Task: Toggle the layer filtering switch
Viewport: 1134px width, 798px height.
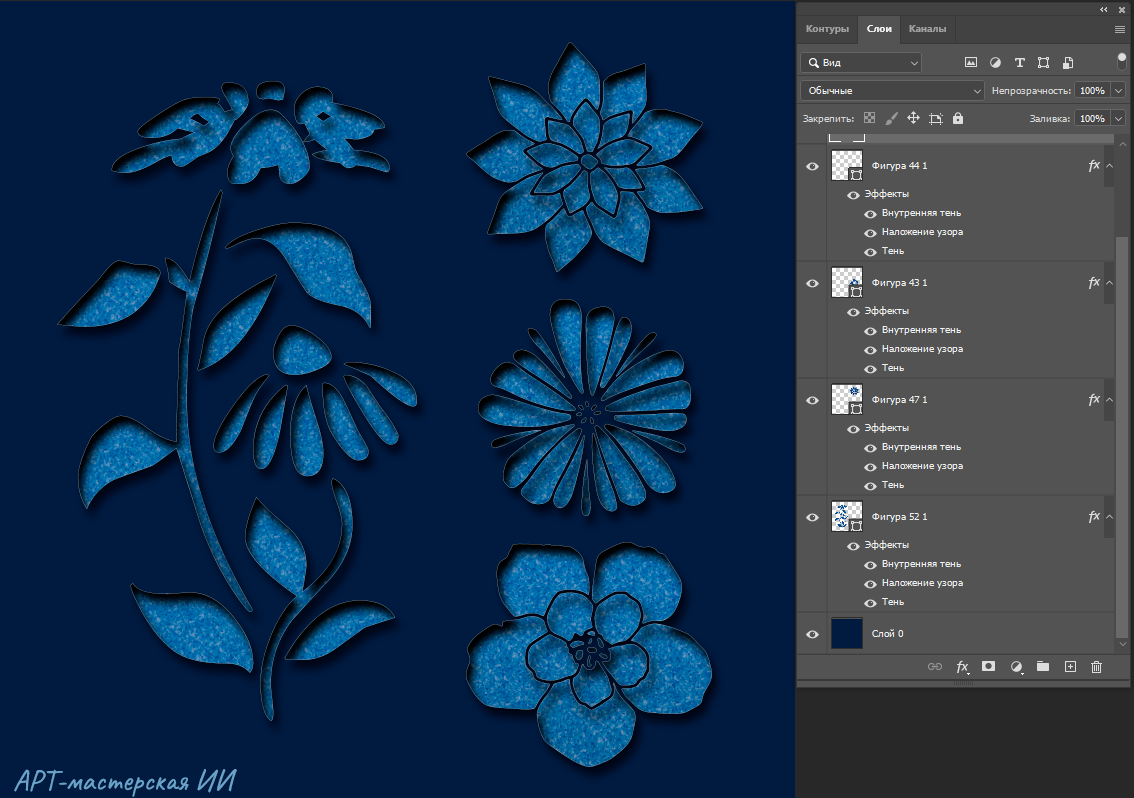Action: [x=1122, y=61]
